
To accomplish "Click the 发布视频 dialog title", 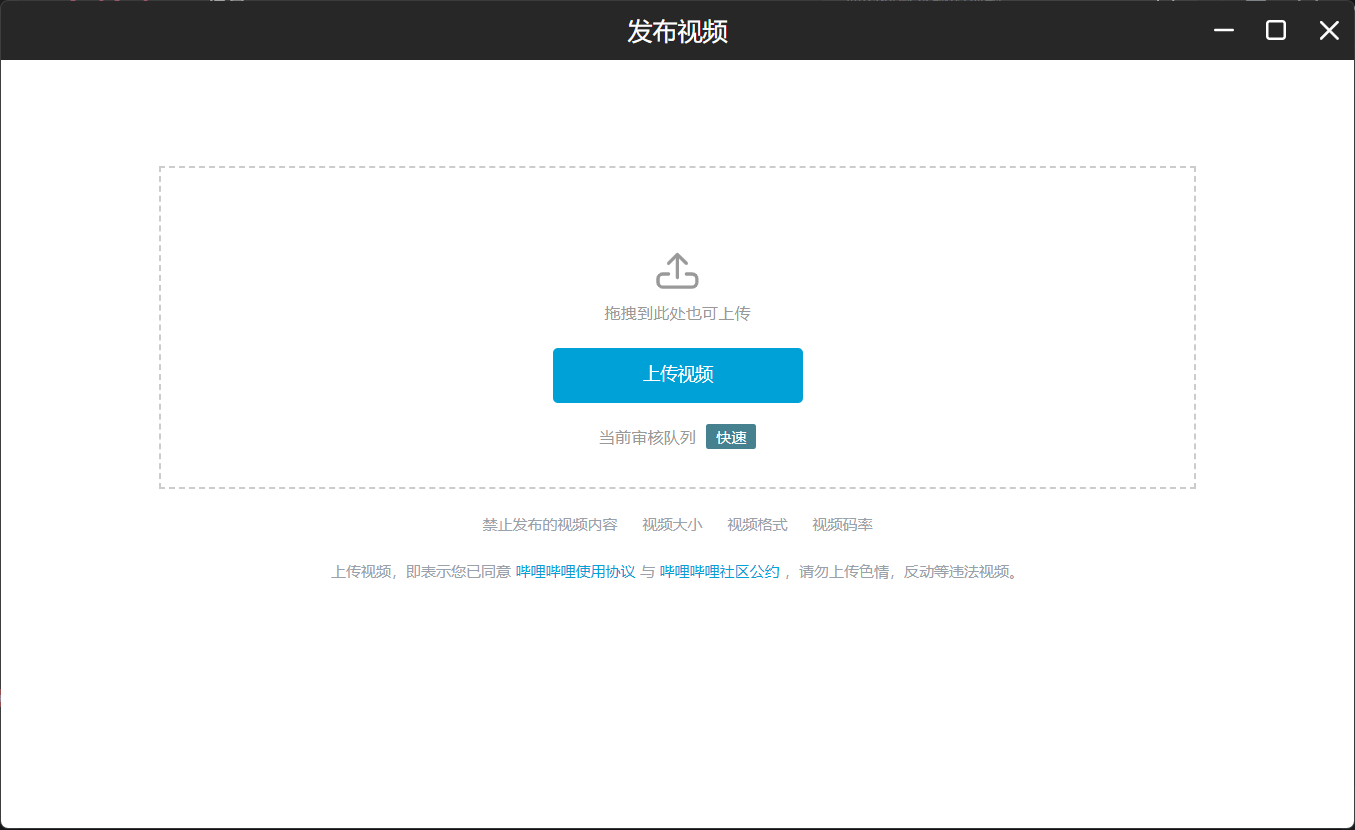I will [x=677, y=31].
